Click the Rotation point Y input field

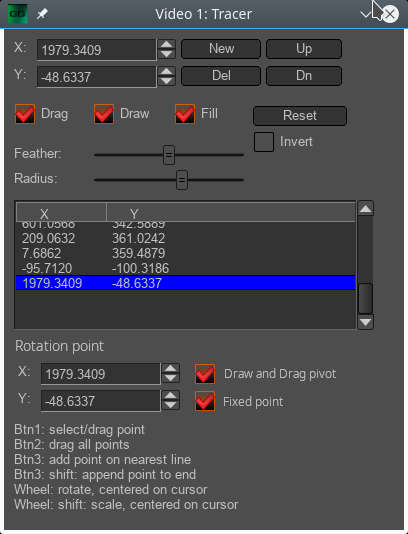point(100,401)
